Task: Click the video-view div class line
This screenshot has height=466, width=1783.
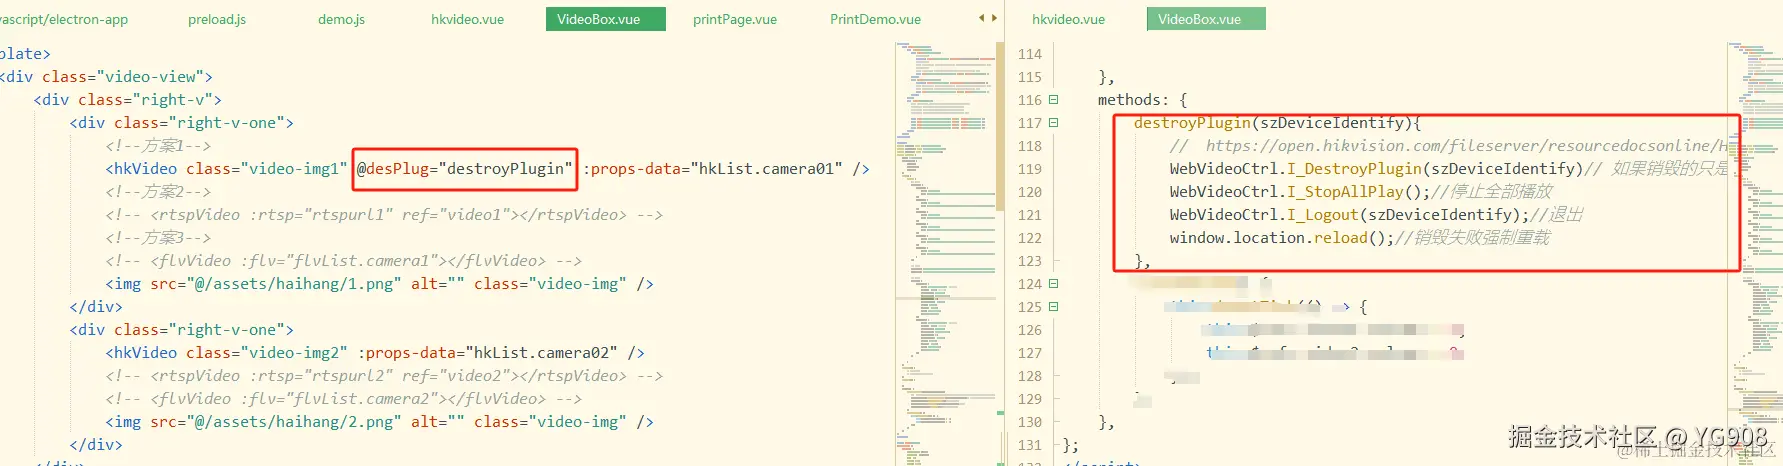Action: pyautogui.click(x=106, y=77)
